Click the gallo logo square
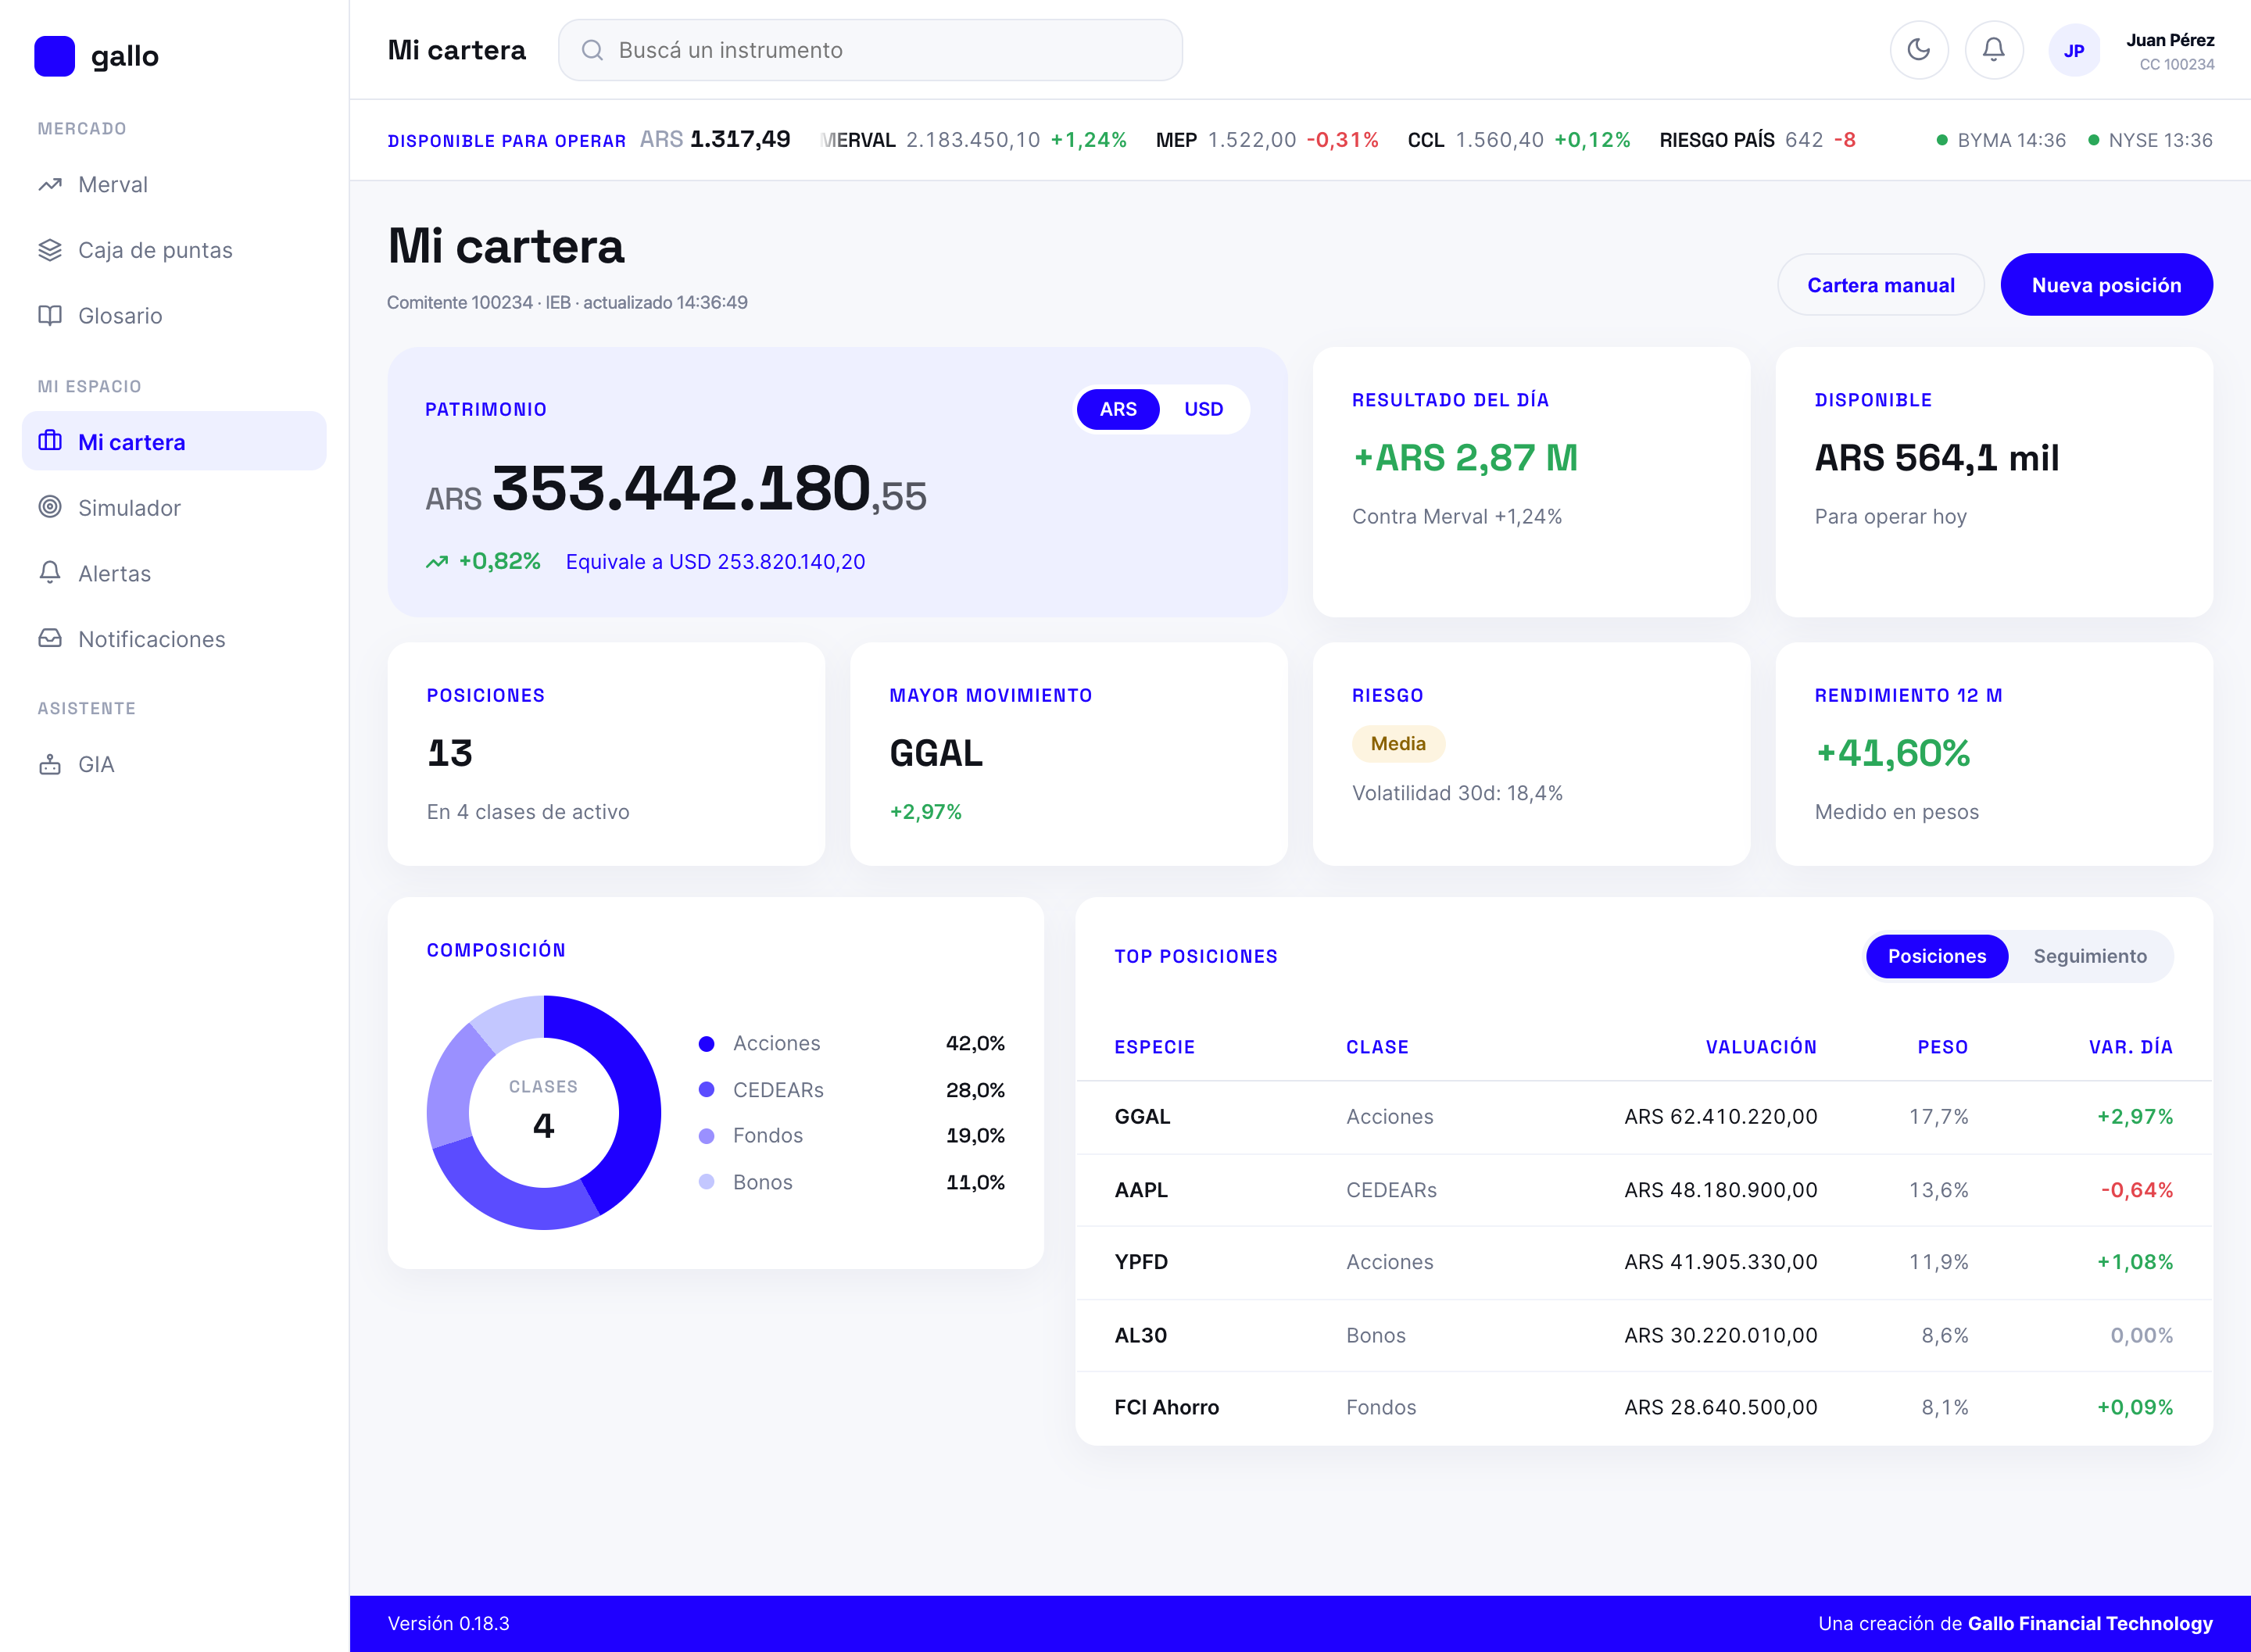 coord(54,56)
